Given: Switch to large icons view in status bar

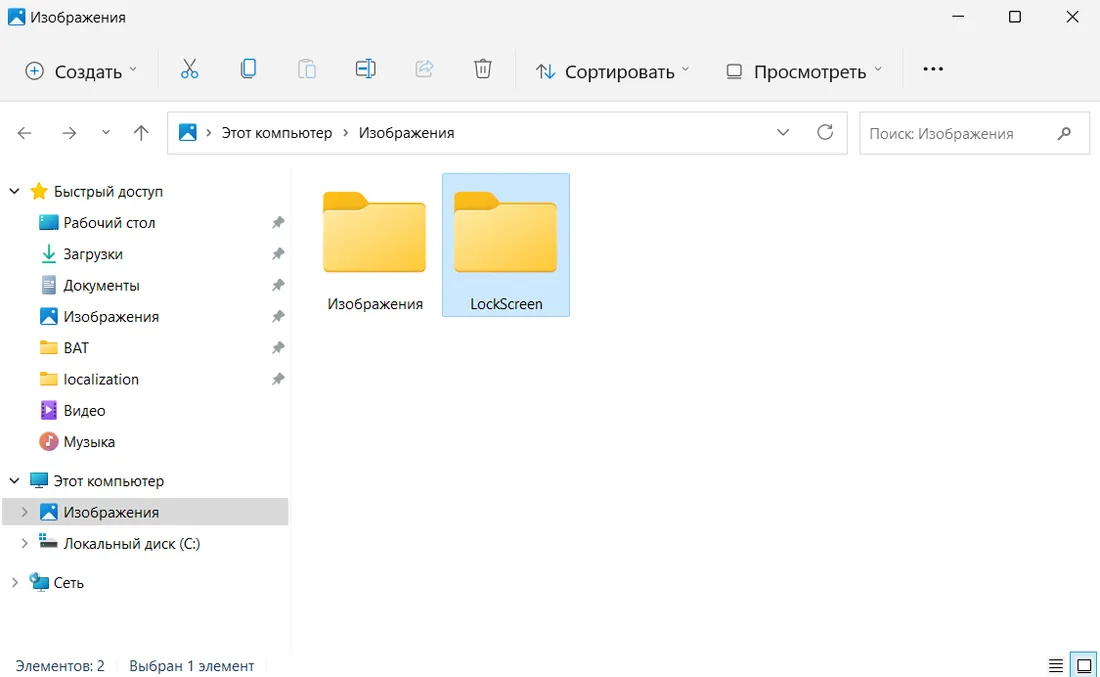Looking at the screenshot, I should (1083, 665).
